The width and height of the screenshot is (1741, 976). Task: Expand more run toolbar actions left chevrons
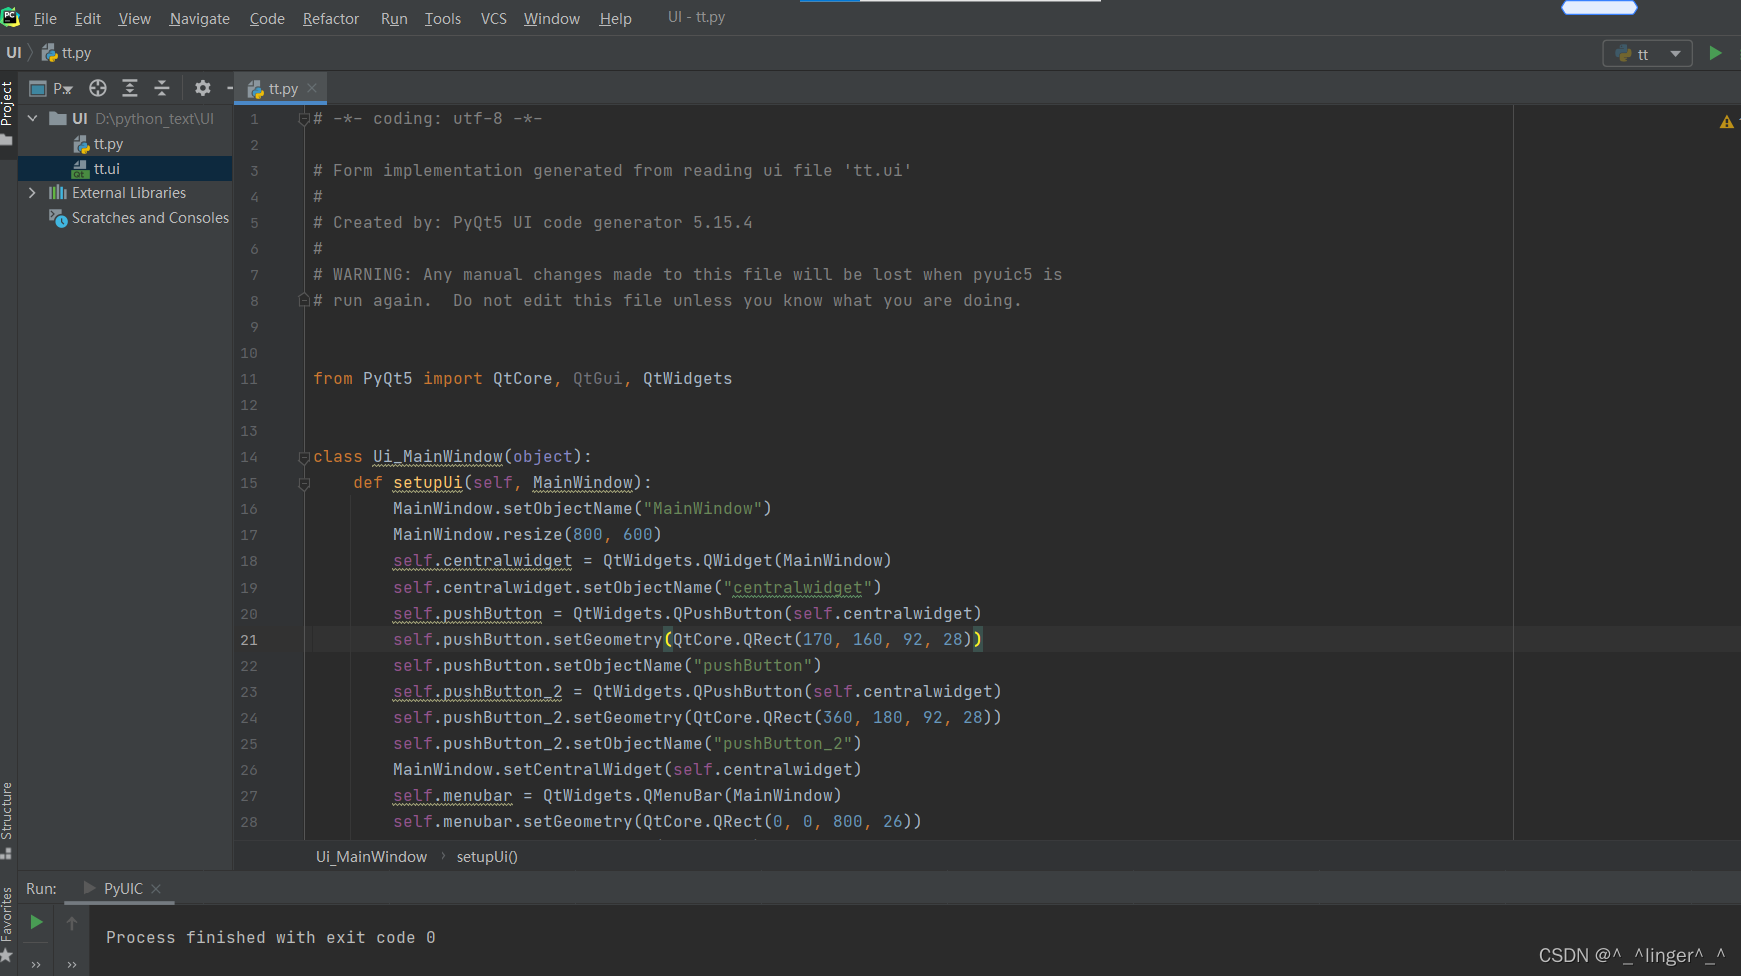[x=36, y=965]
